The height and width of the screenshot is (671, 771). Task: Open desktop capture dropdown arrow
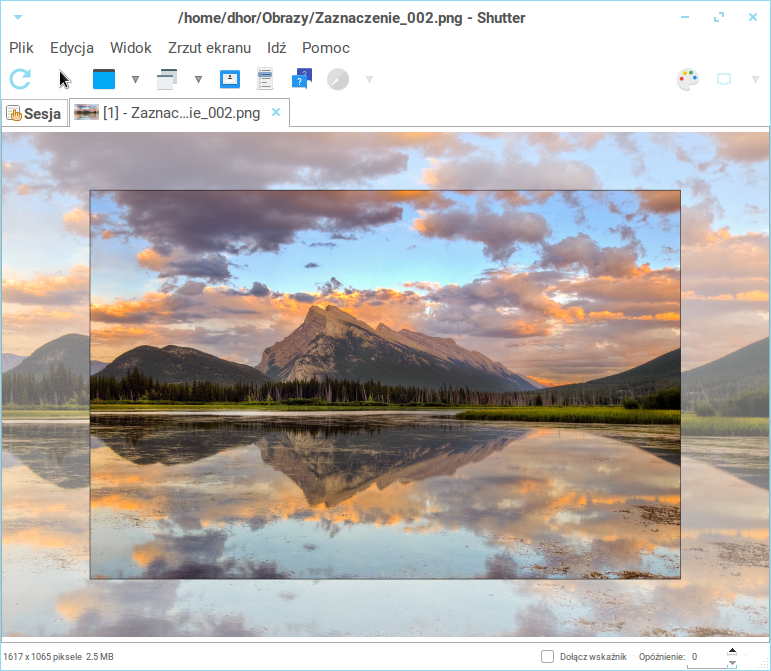point(135,79)
